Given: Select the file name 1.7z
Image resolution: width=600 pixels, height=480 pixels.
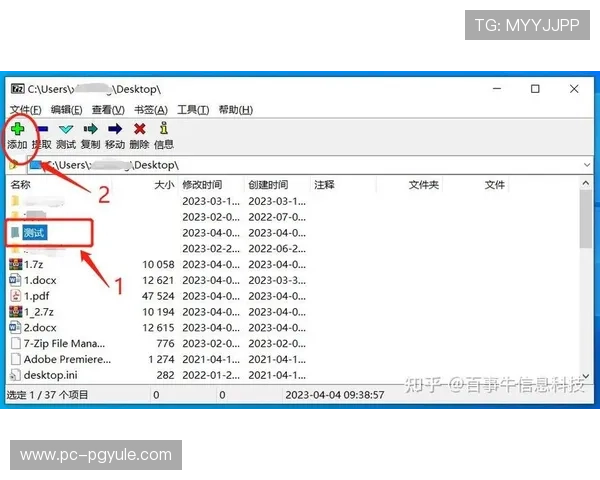Looking at the screenshot, I should click(34, 264).
